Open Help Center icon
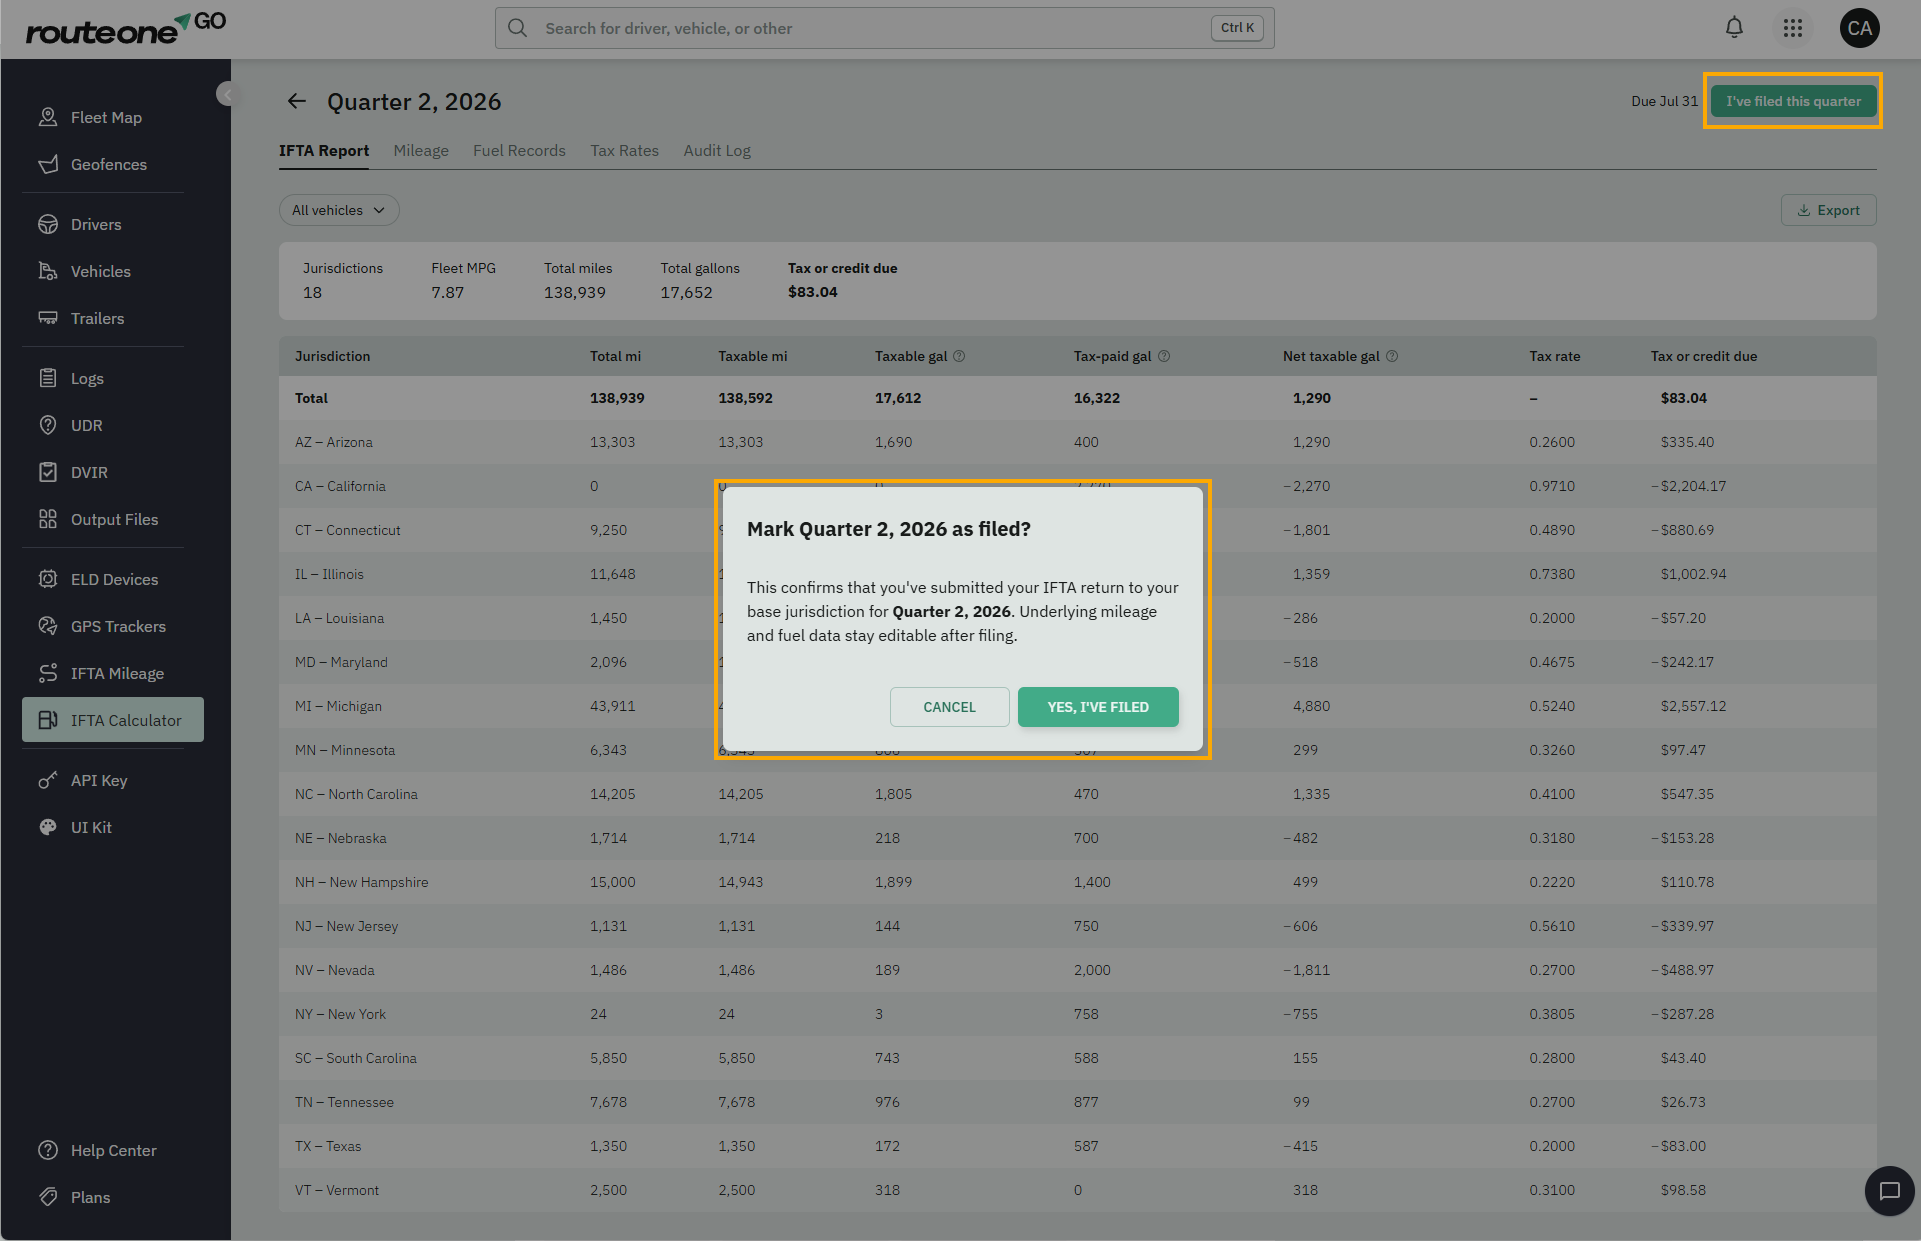 click(x=48, y=1150)
